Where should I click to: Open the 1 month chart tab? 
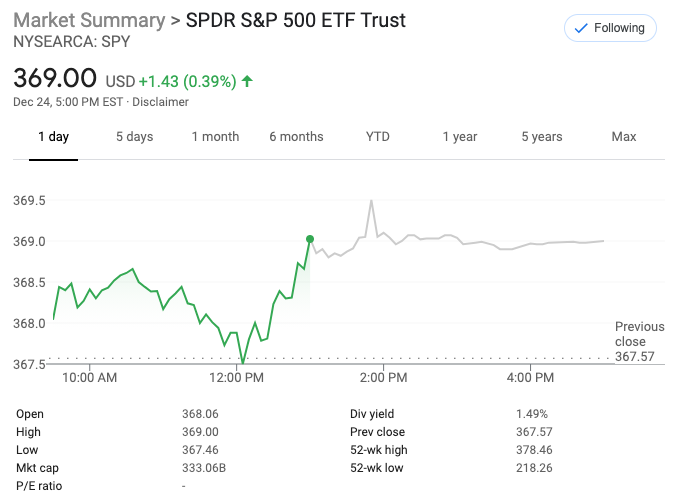(215, 137)
